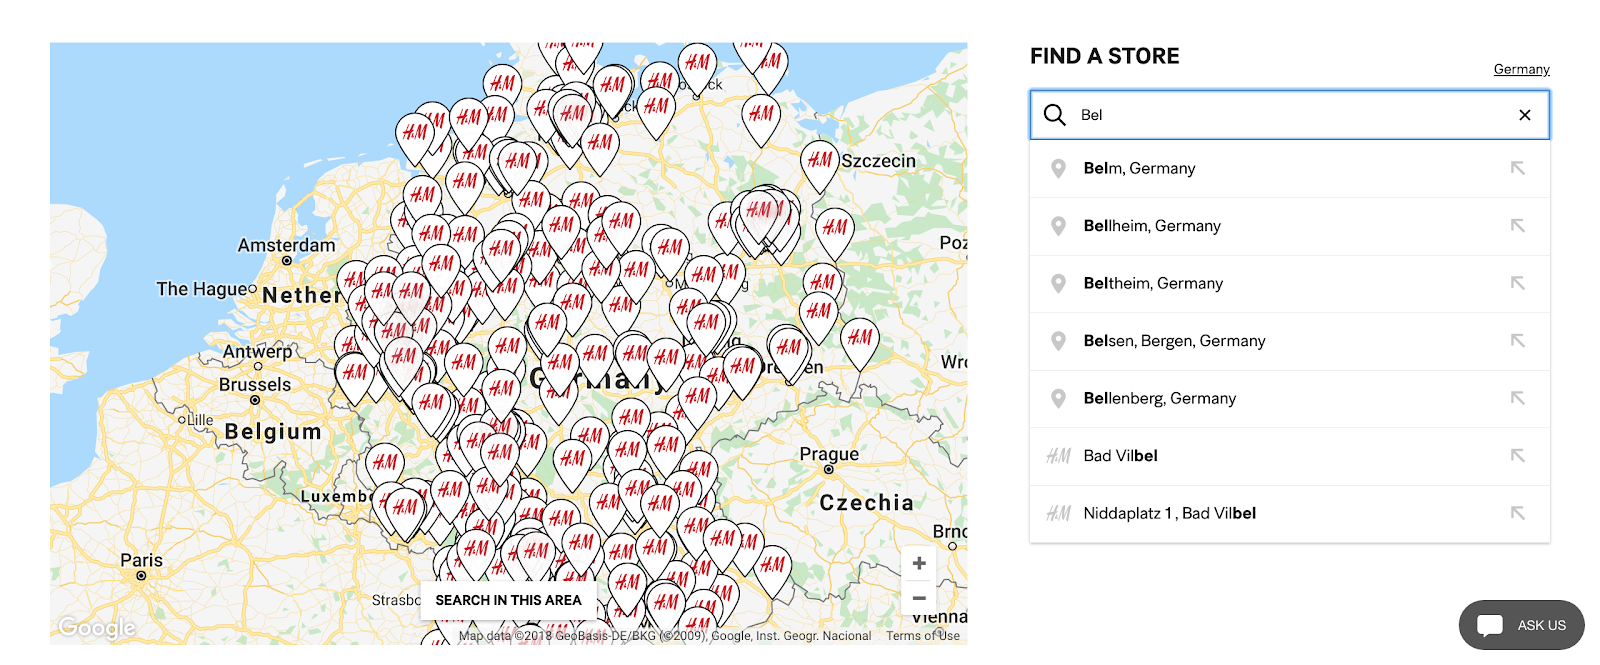
Task: Zoom out the map with minus button
Action: point(919,598)
